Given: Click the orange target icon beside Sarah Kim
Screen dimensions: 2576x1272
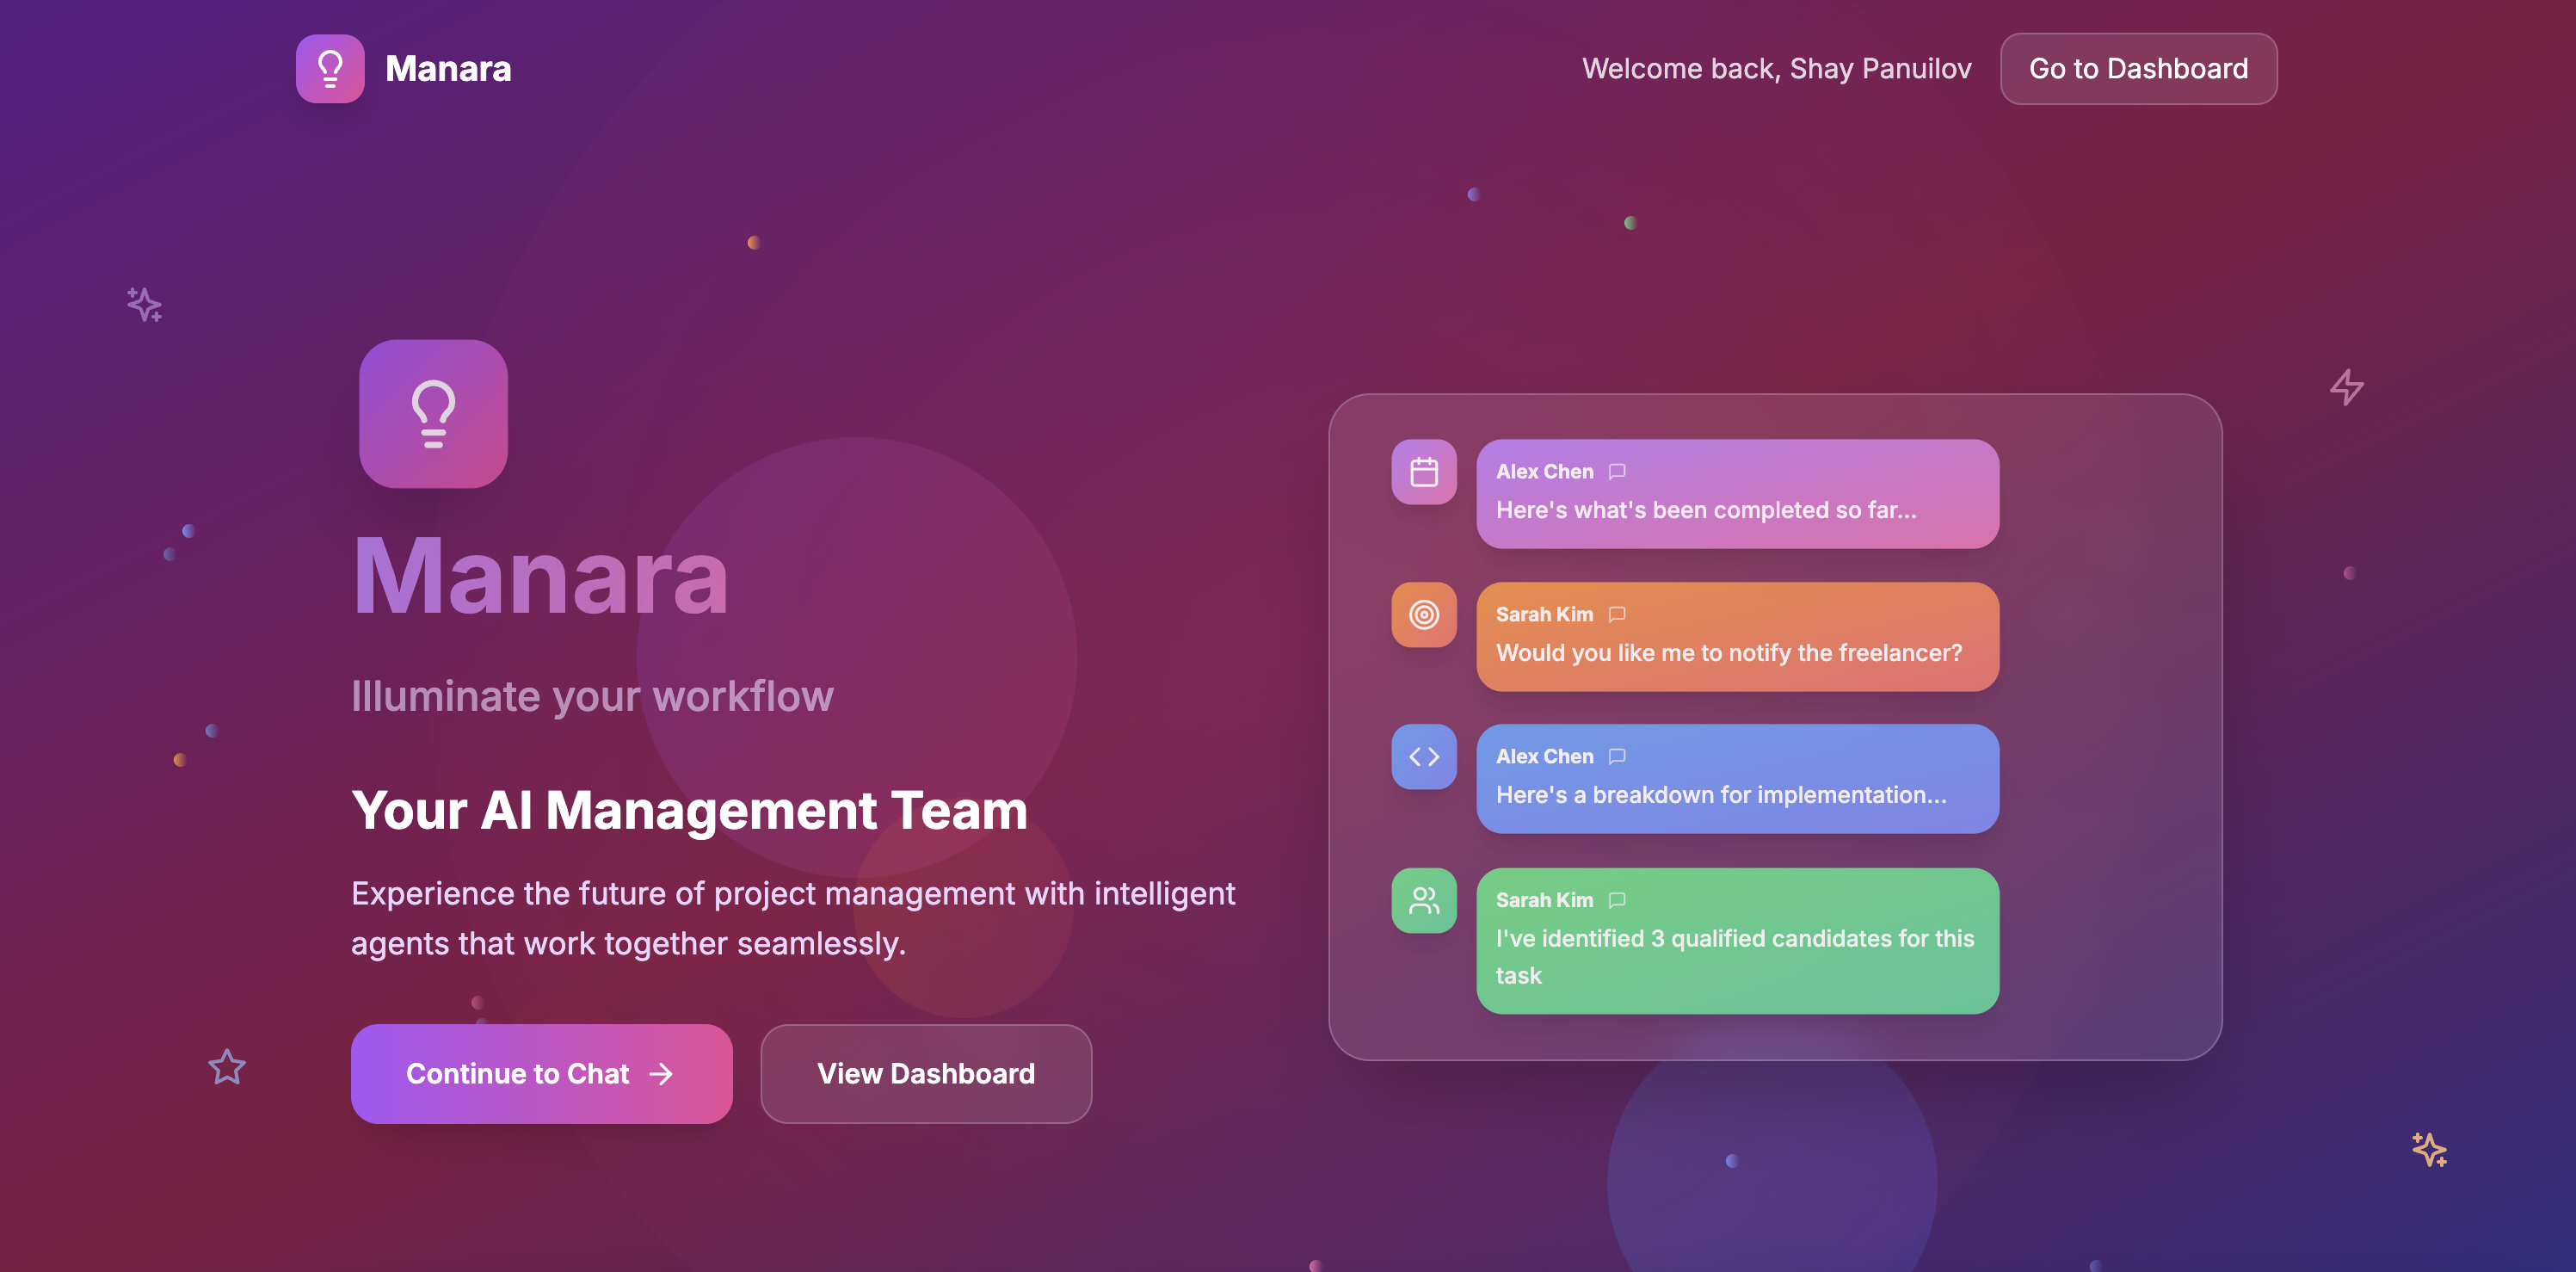Looking at the screenshot, I should [1423, 614].
